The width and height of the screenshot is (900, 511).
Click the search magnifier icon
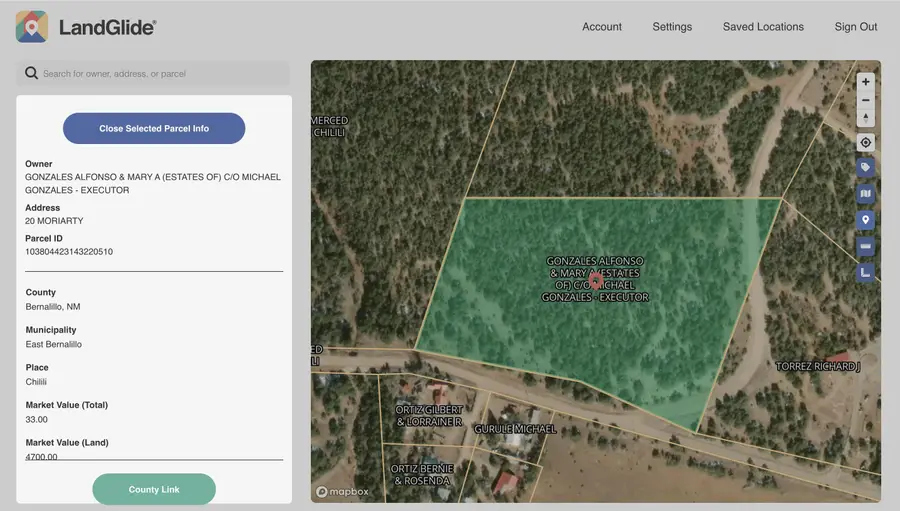[x=32, y=73]
